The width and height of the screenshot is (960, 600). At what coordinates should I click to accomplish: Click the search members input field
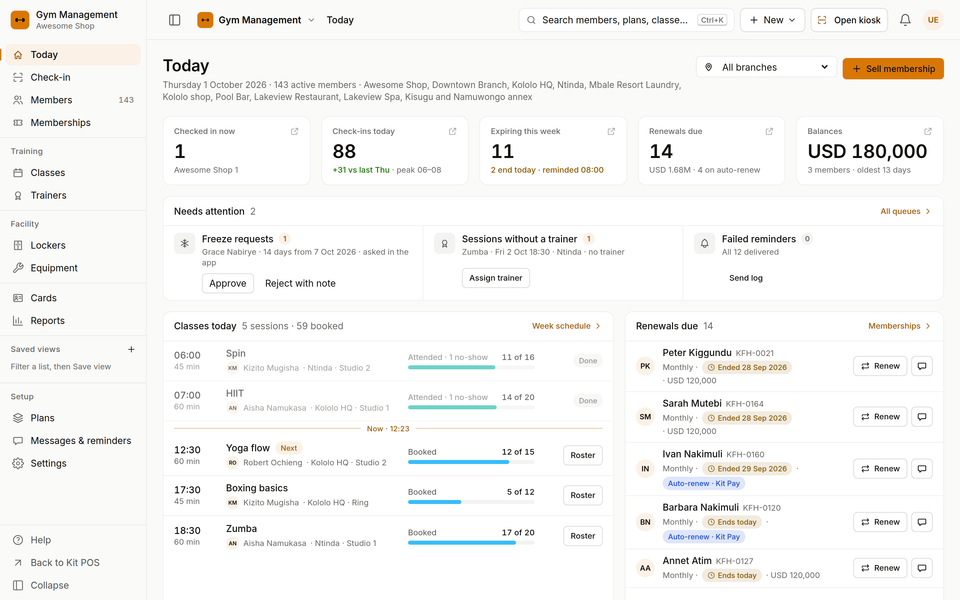pos(626,20)
